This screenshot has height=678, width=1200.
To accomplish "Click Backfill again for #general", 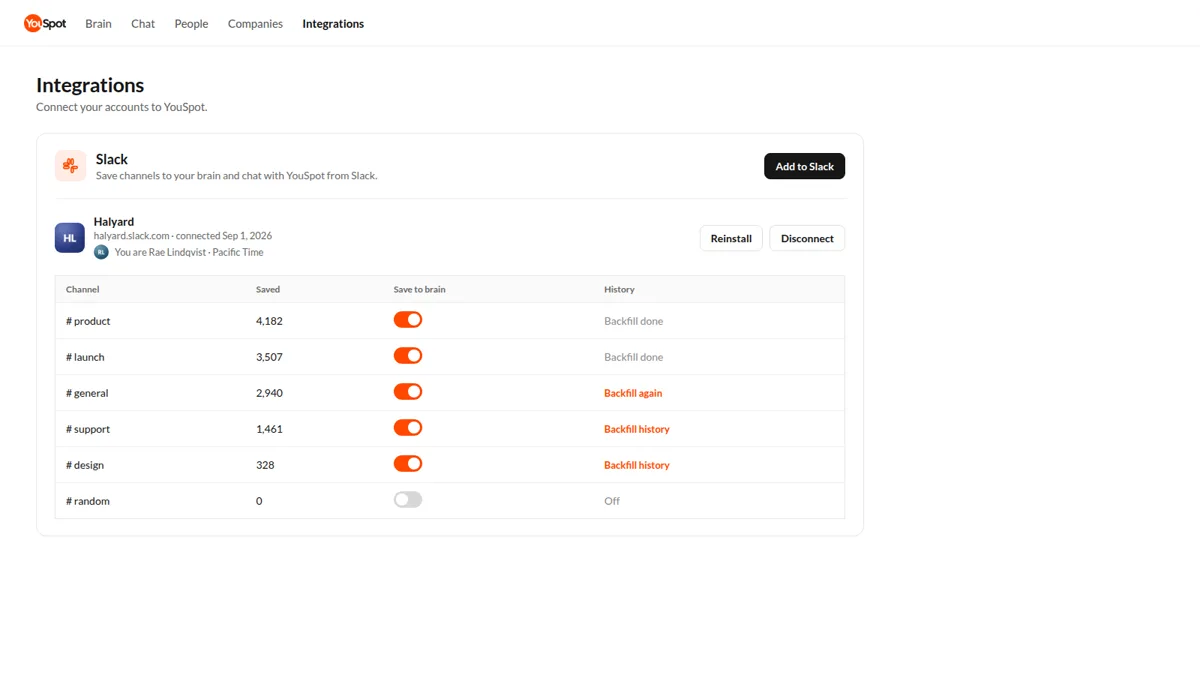I will point(633,393).
